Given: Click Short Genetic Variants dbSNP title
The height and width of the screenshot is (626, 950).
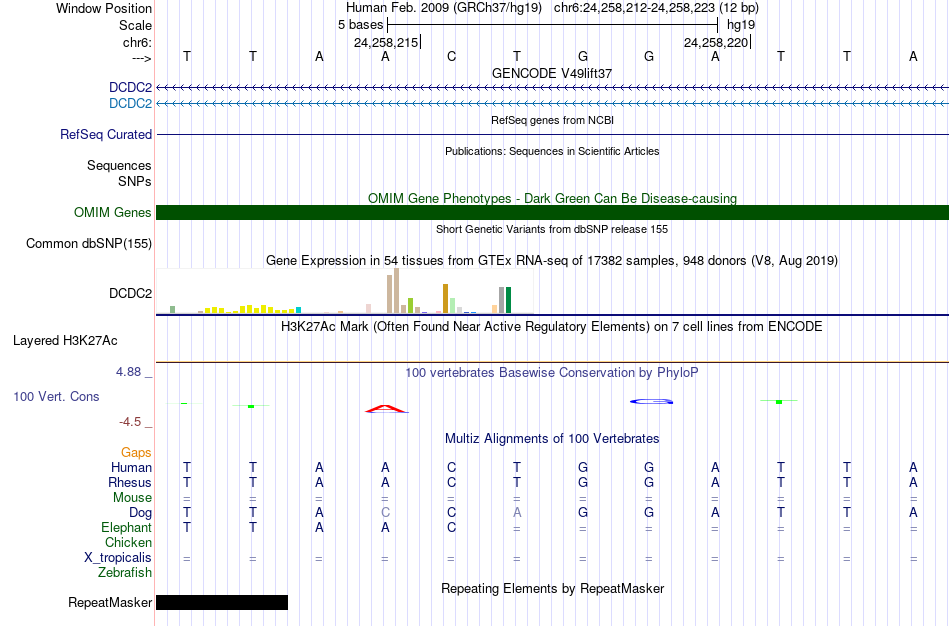Looking at the screenshot, I should point(552,229).
